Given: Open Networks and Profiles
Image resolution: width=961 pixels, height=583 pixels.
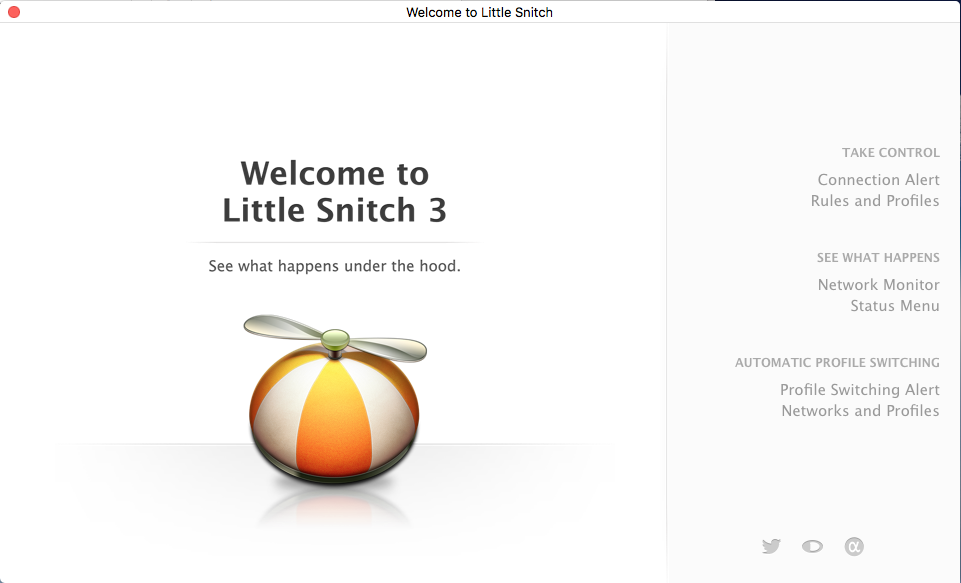Looking at the screenshot, I should [x=860, y=411].
